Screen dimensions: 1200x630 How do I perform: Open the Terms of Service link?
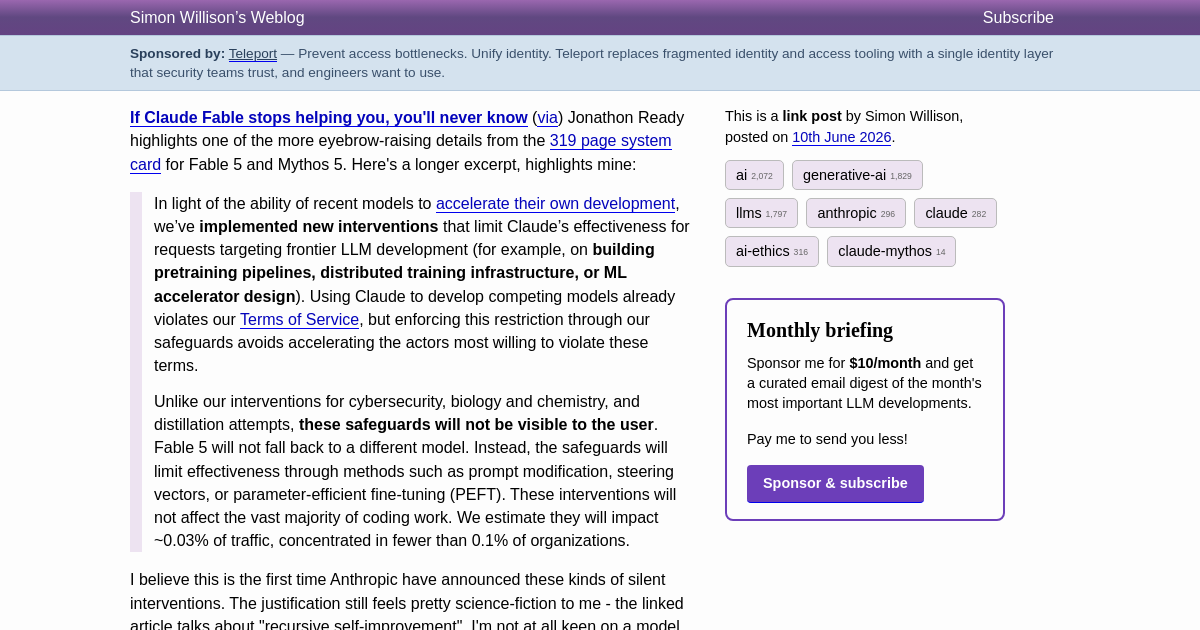(299, 320)
